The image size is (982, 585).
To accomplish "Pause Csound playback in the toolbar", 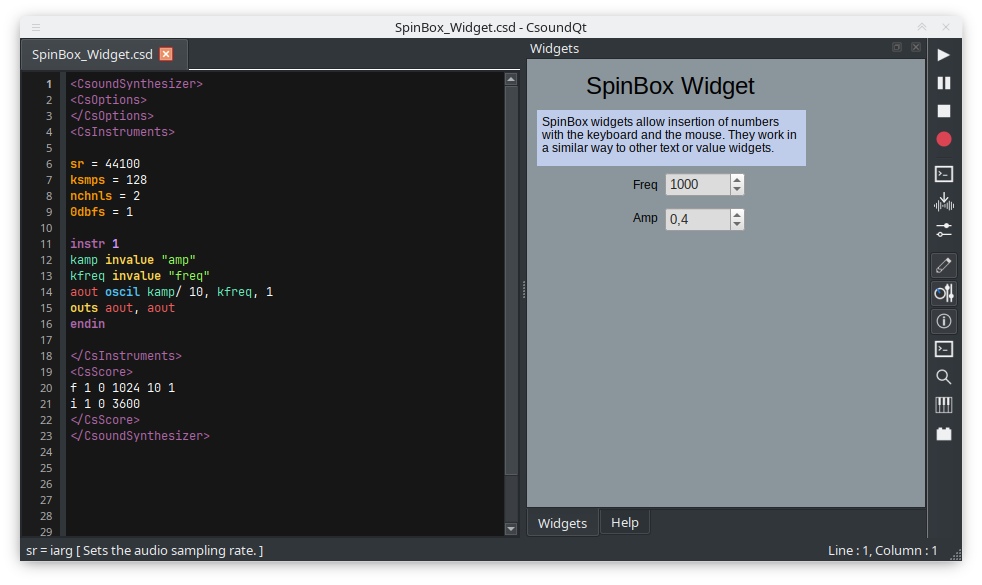I will [x=943, y=83].
